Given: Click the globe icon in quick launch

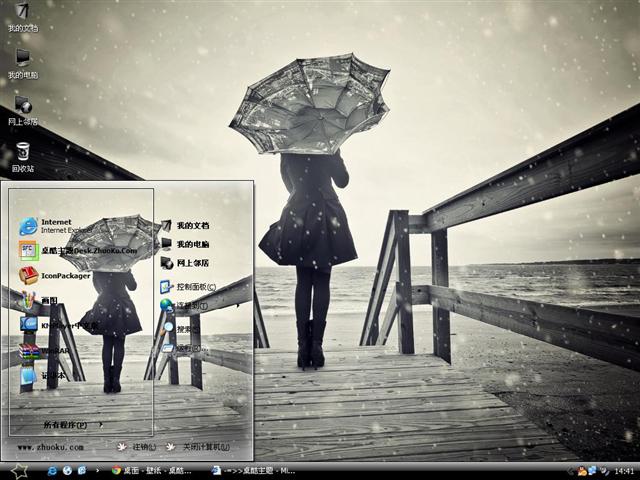Looking at the screenshot, I should click(x=67, y=471).
